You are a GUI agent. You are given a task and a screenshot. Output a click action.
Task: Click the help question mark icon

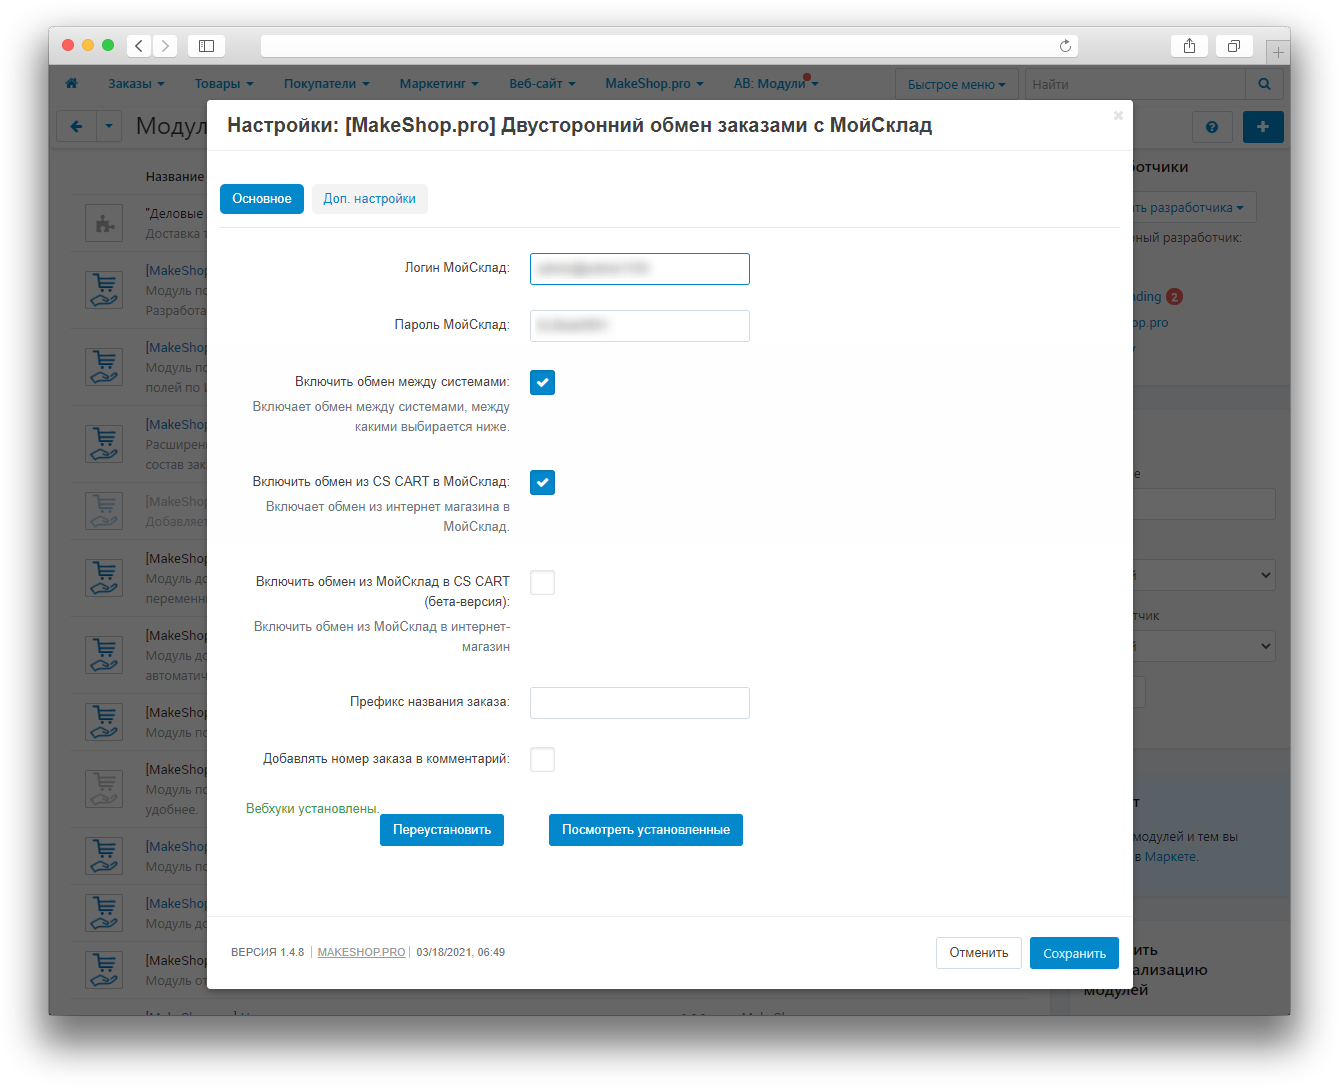(x=1212, y=127)
